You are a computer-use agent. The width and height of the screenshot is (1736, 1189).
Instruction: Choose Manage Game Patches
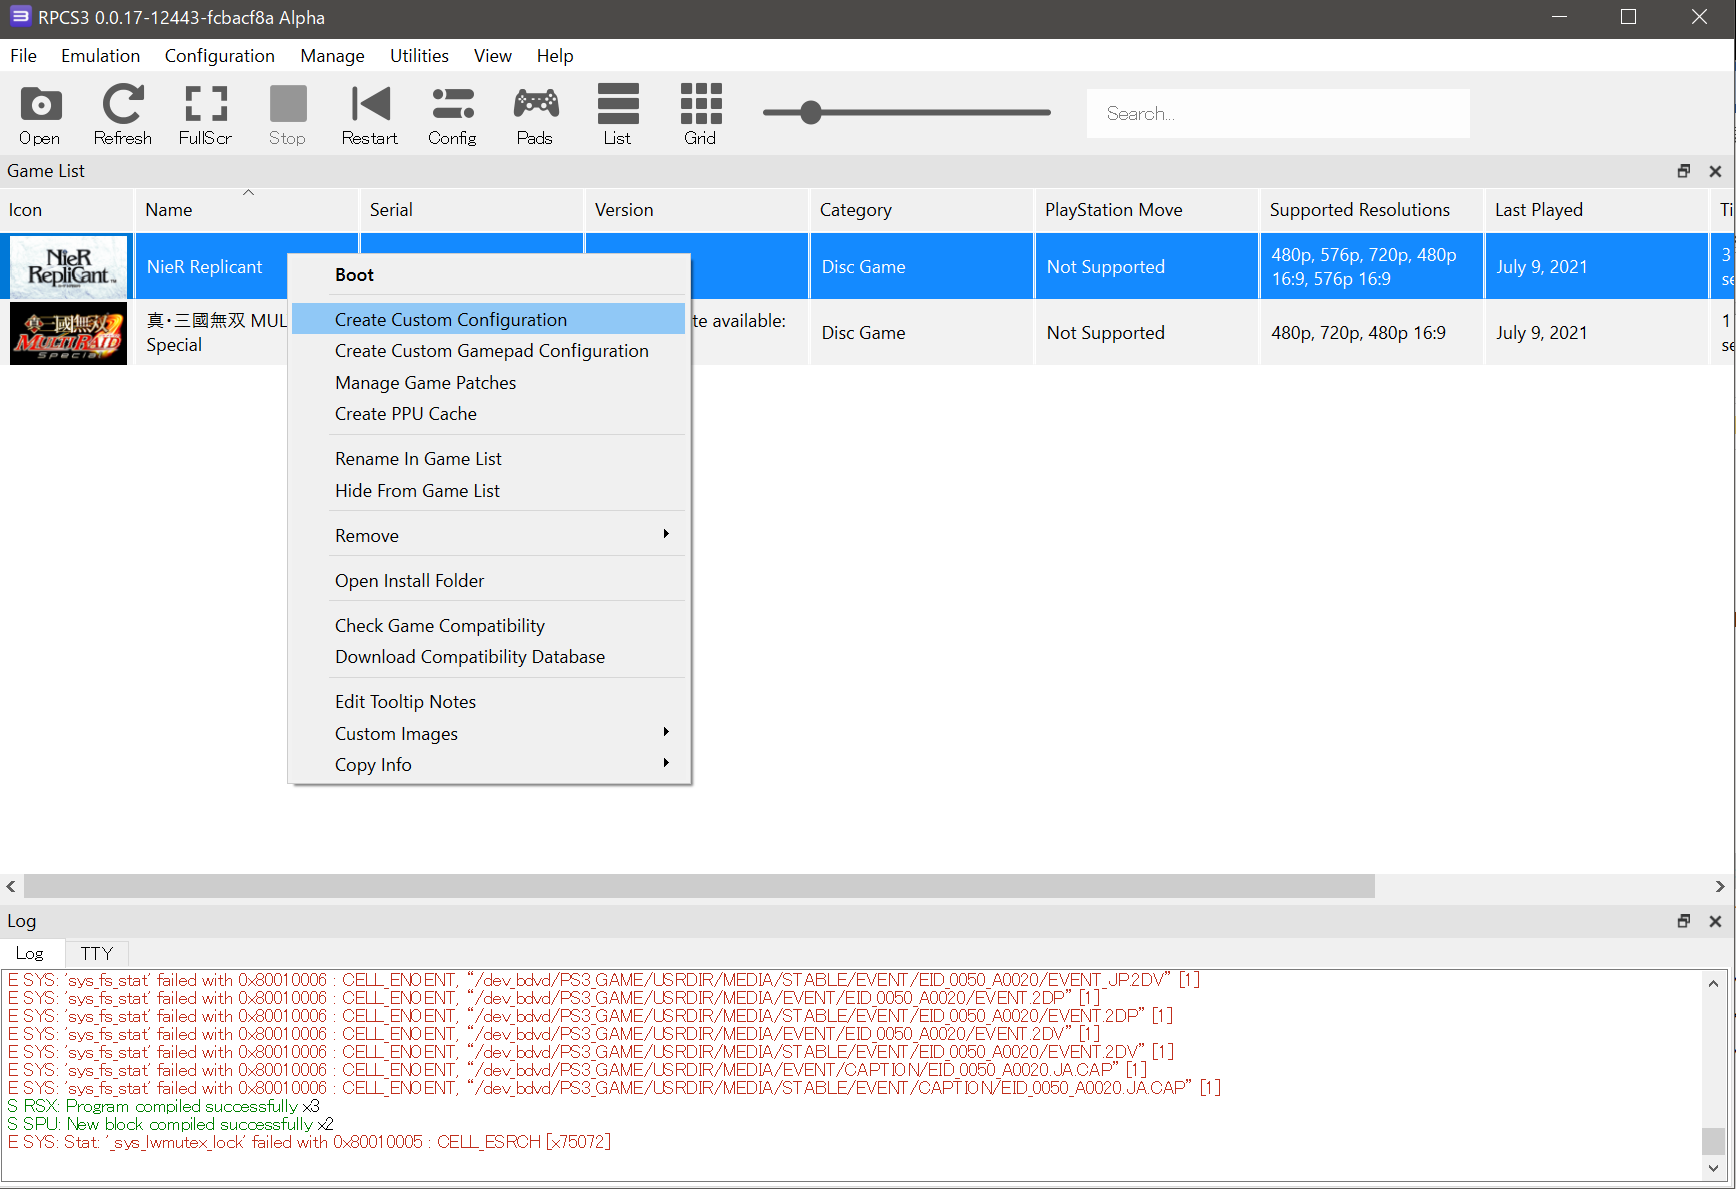click(x=489, y=383)
